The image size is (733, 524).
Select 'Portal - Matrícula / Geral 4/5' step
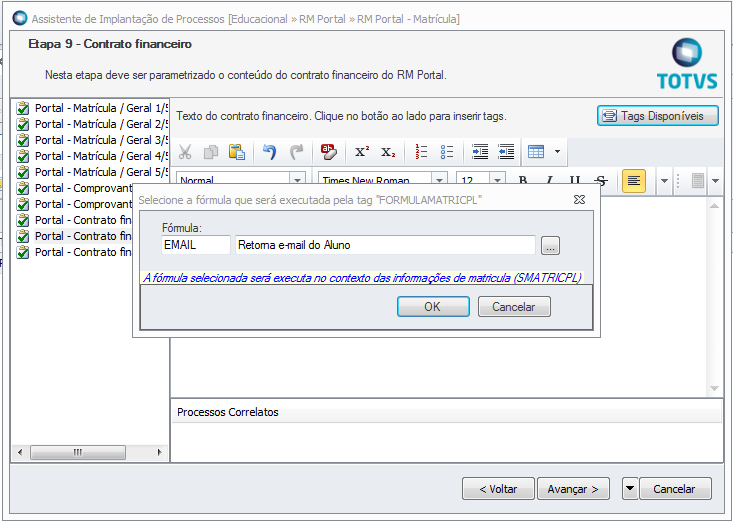[101, 156]
